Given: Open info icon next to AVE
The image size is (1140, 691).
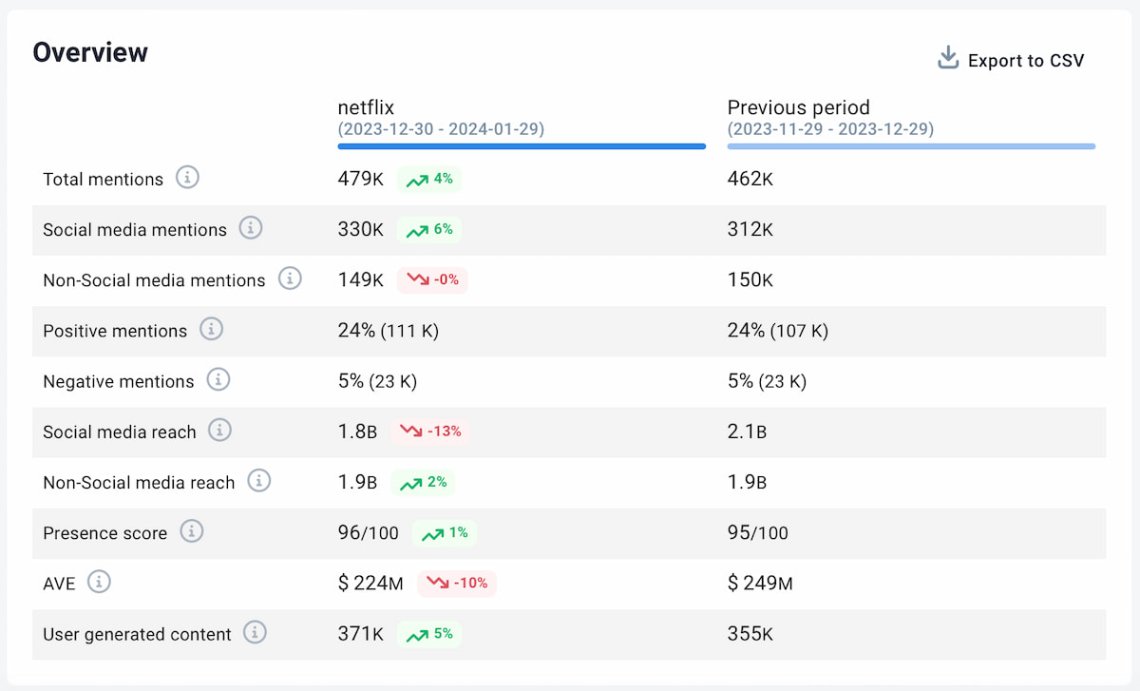Looking at the screenshot, I should [99, 582].
